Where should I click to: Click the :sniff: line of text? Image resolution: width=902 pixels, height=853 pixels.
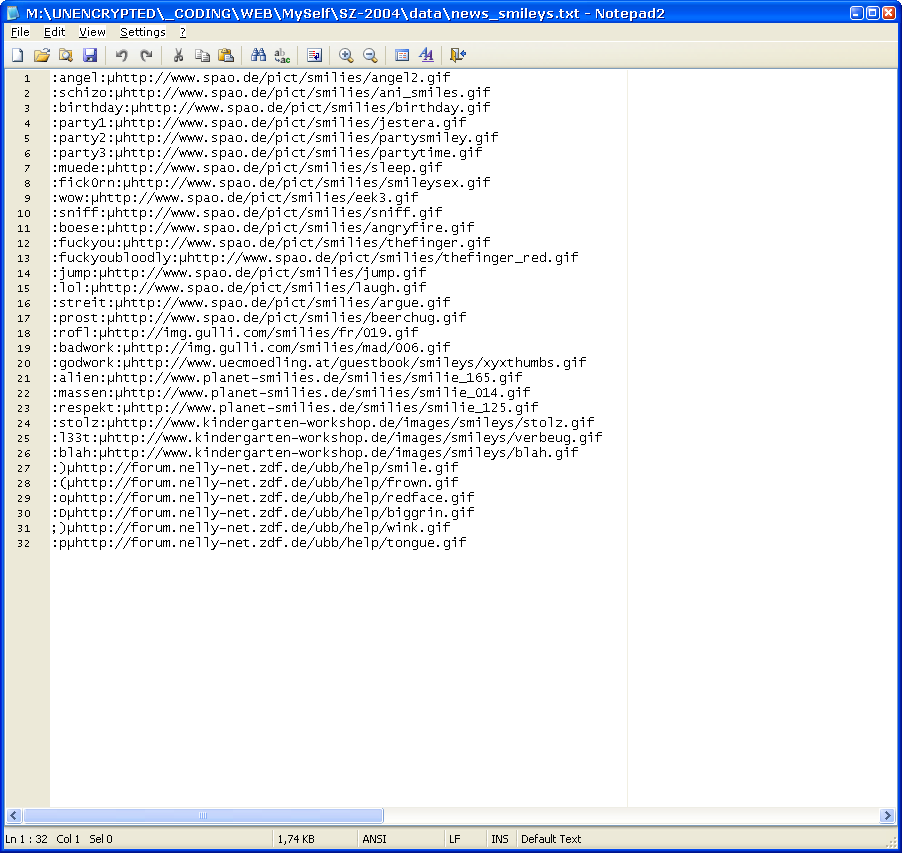click(x=247, y=212)
